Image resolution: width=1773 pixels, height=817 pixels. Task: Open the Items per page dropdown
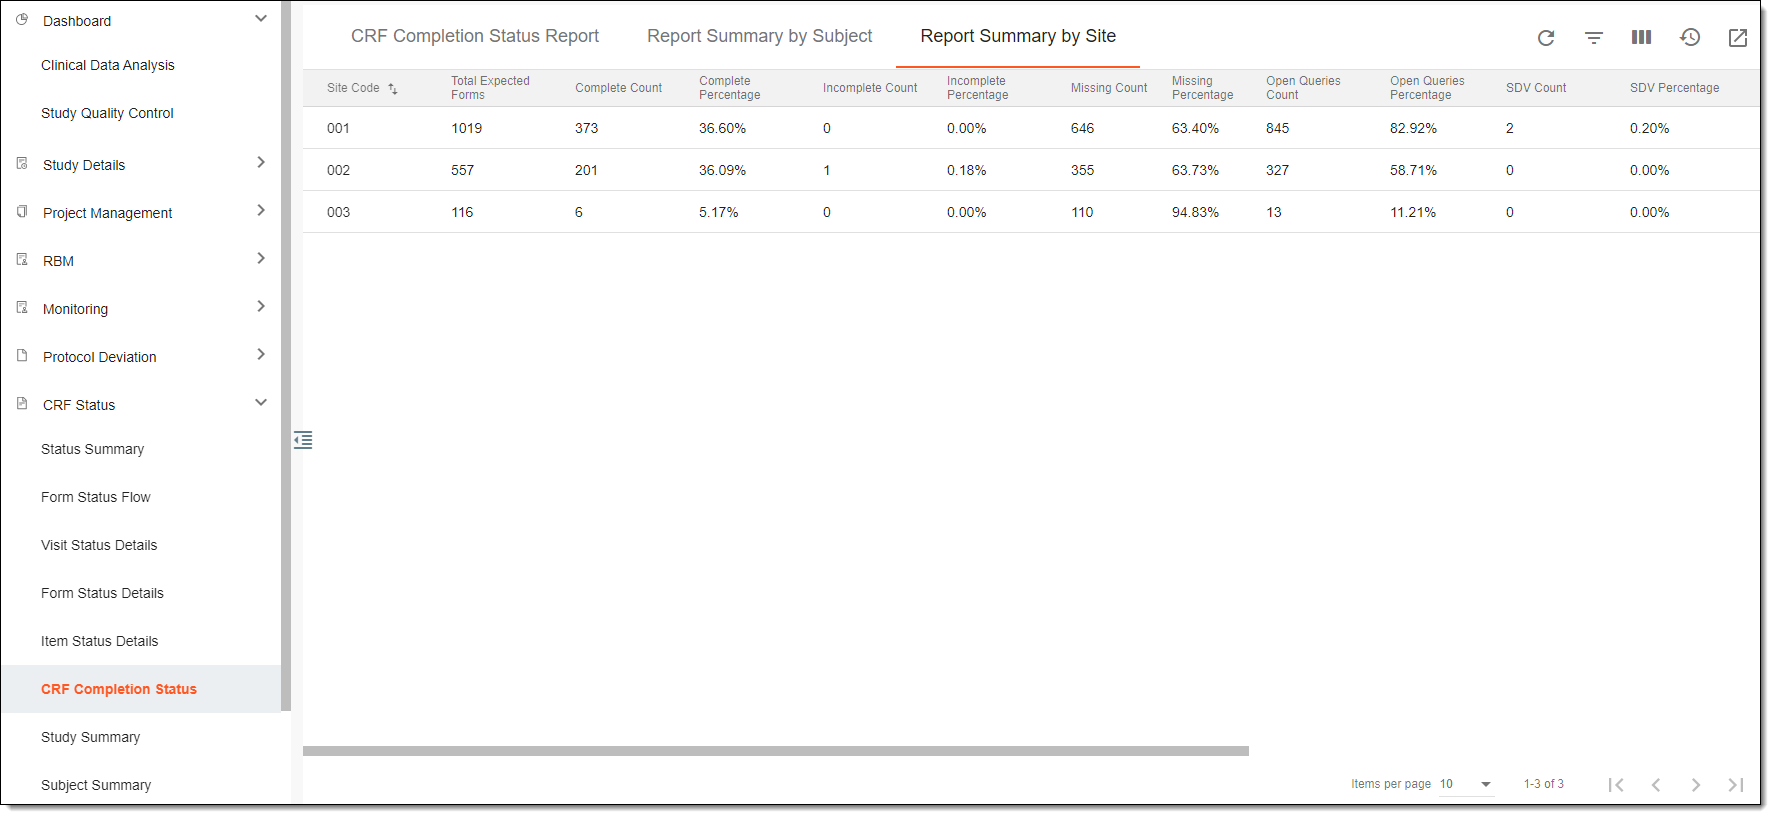click(x=1466, y=784)
